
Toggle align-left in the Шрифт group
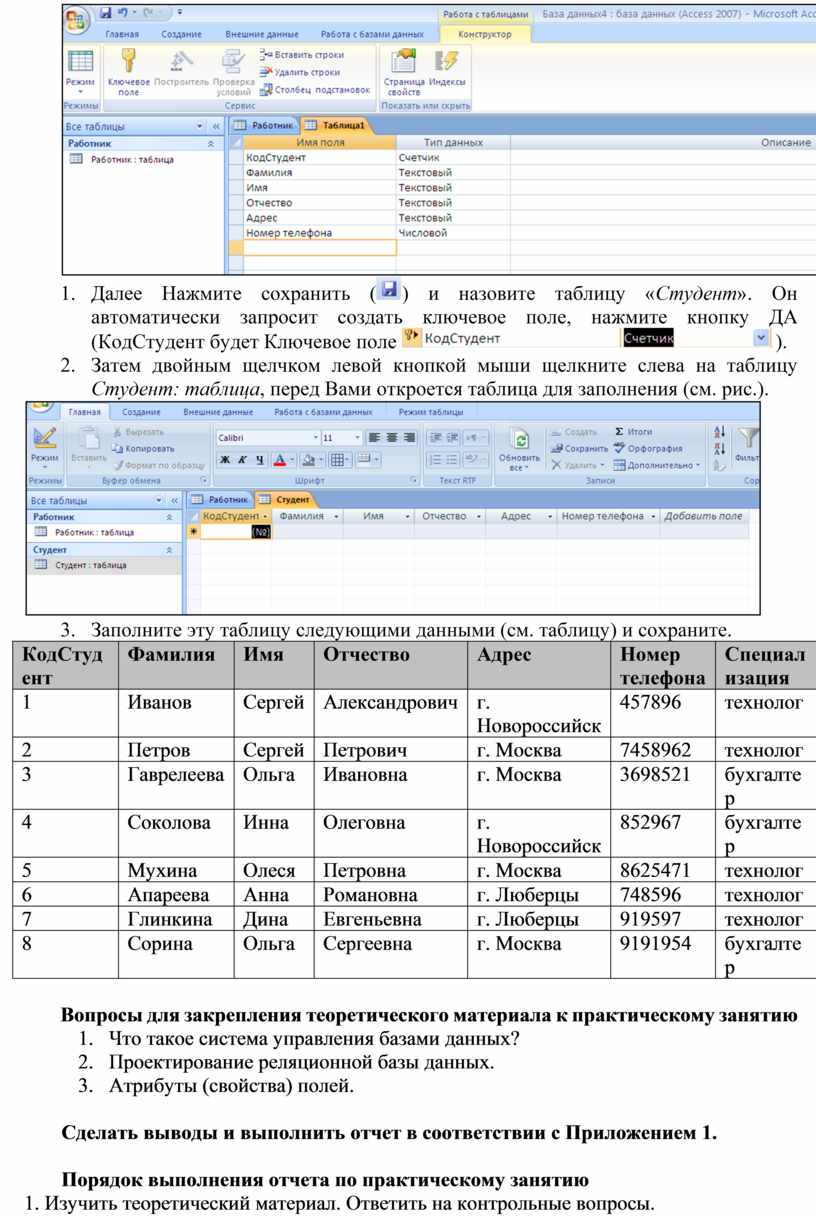(374, 437)
